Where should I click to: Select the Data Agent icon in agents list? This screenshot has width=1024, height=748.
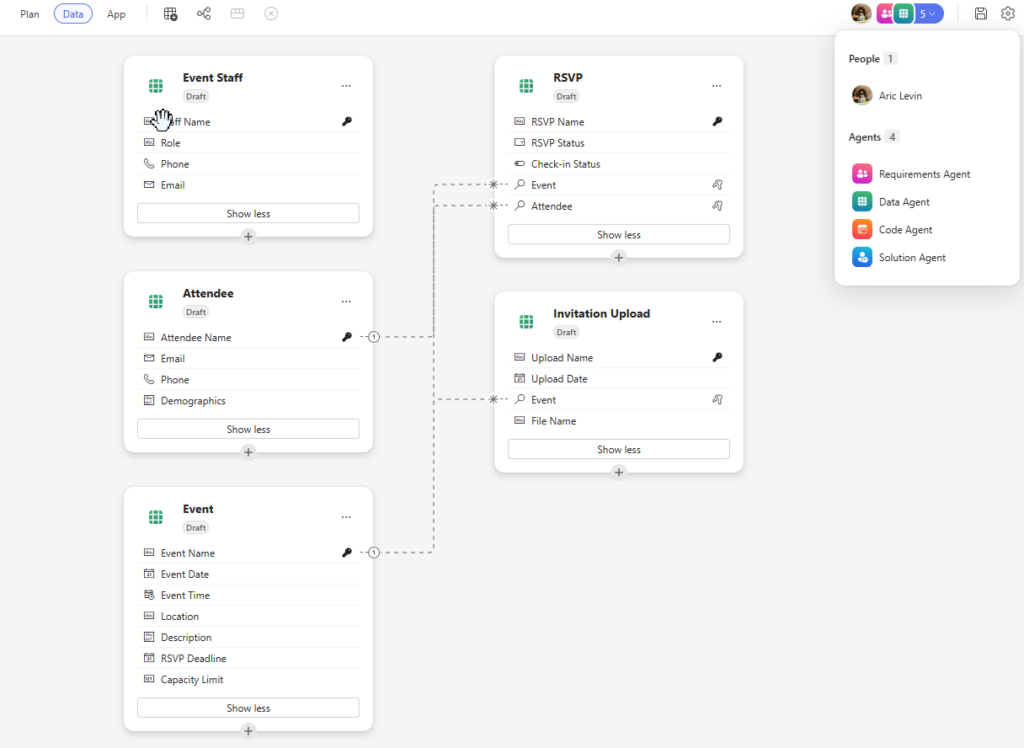click(862, 202)
